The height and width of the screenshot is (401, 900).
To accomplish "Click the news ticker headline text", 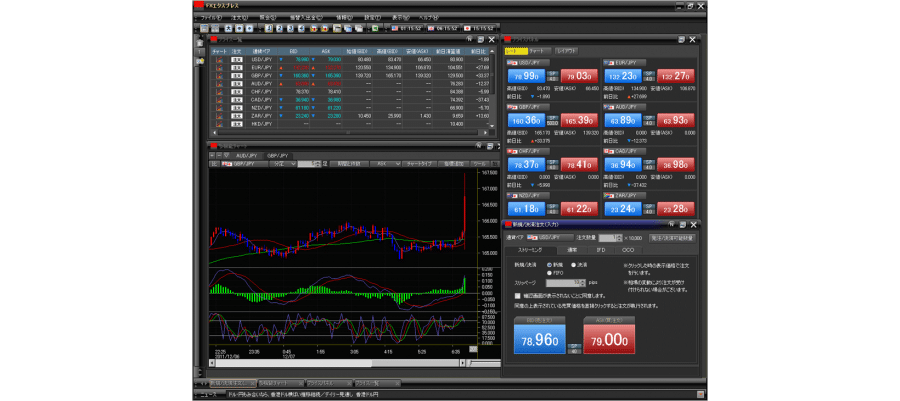I will coord(304,395).
